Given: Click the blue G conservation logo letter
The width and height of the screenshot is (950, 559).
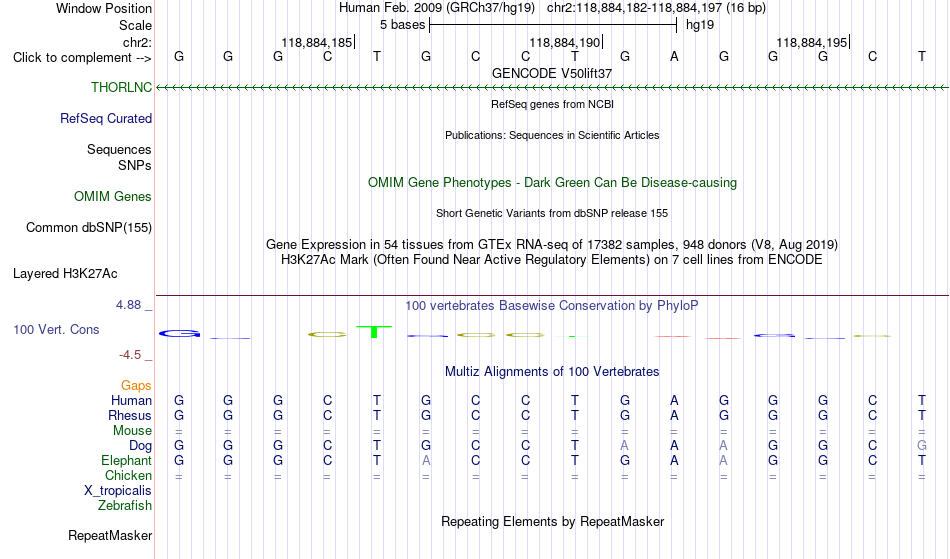Looking at the screenshot, I should 179,333.
